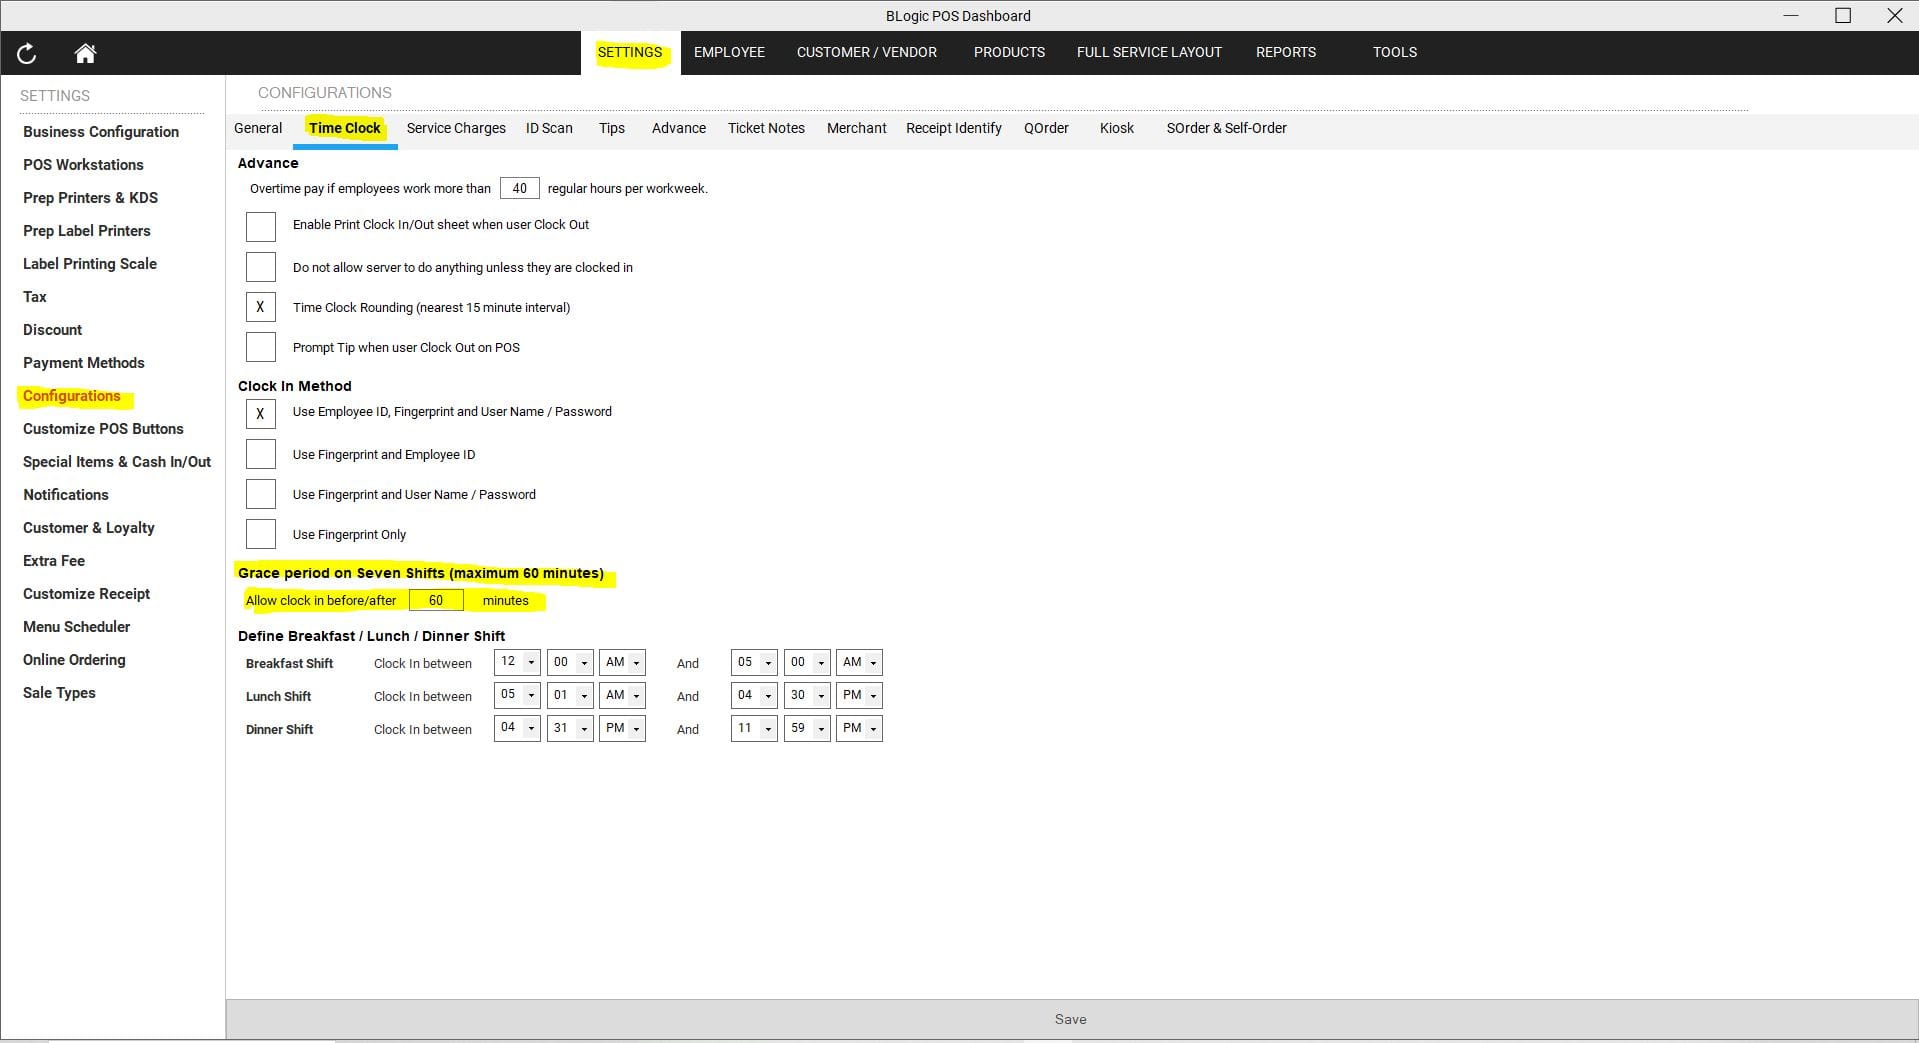Viewport: 1919px width, 1043px height.
Task: Enable Print Clock In/Out sheet checkbox
Action: tap(261, 226)
